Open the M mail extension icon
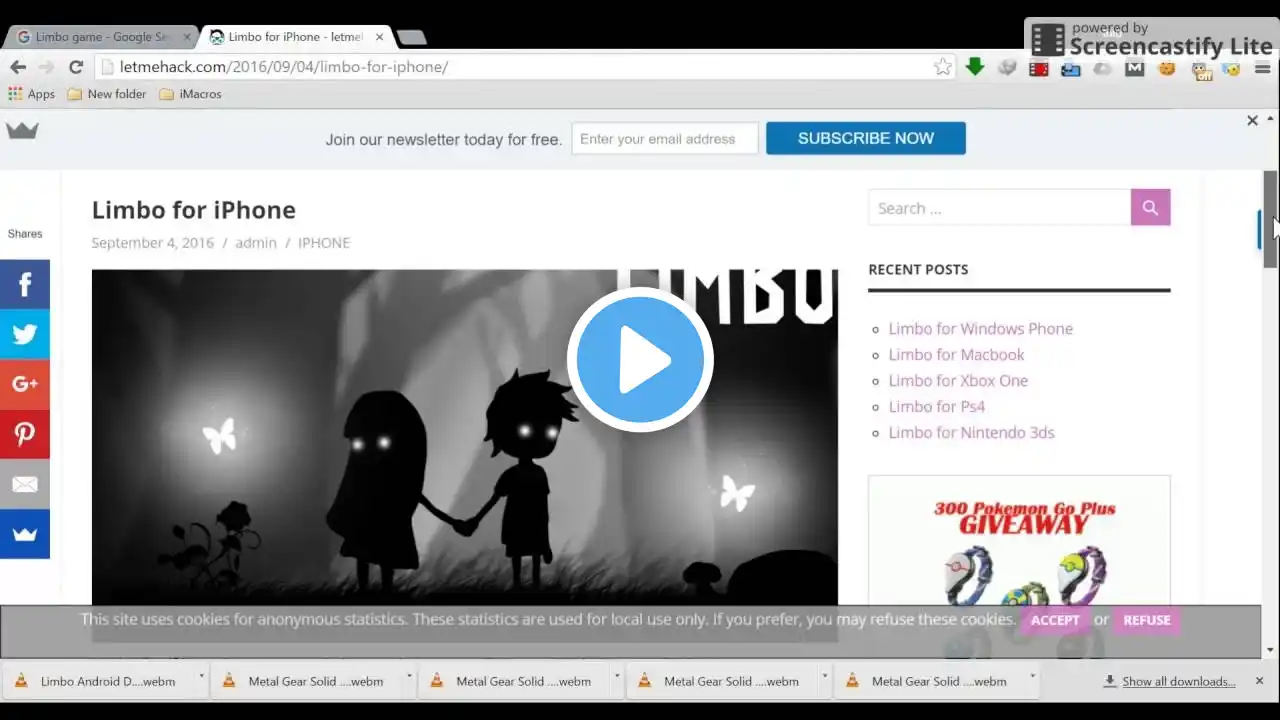This screenshot has height=720, width=1280. point(1134,68)
